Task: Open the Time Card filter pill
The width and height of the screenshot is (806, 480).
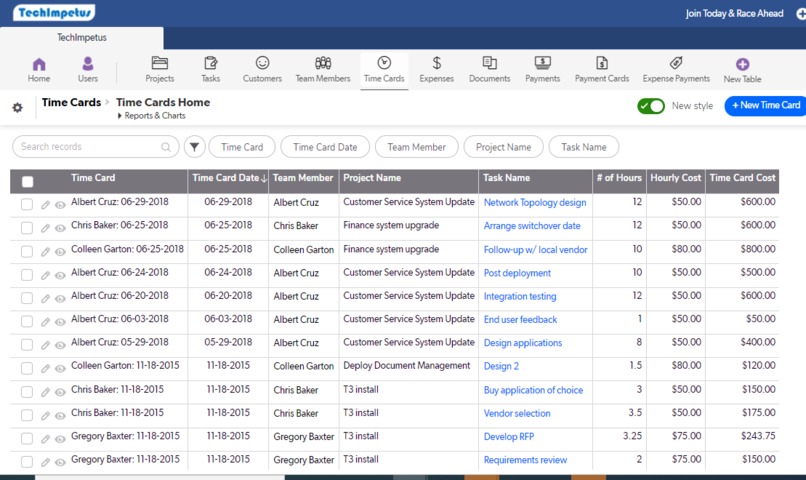Action: coord(242,147)
